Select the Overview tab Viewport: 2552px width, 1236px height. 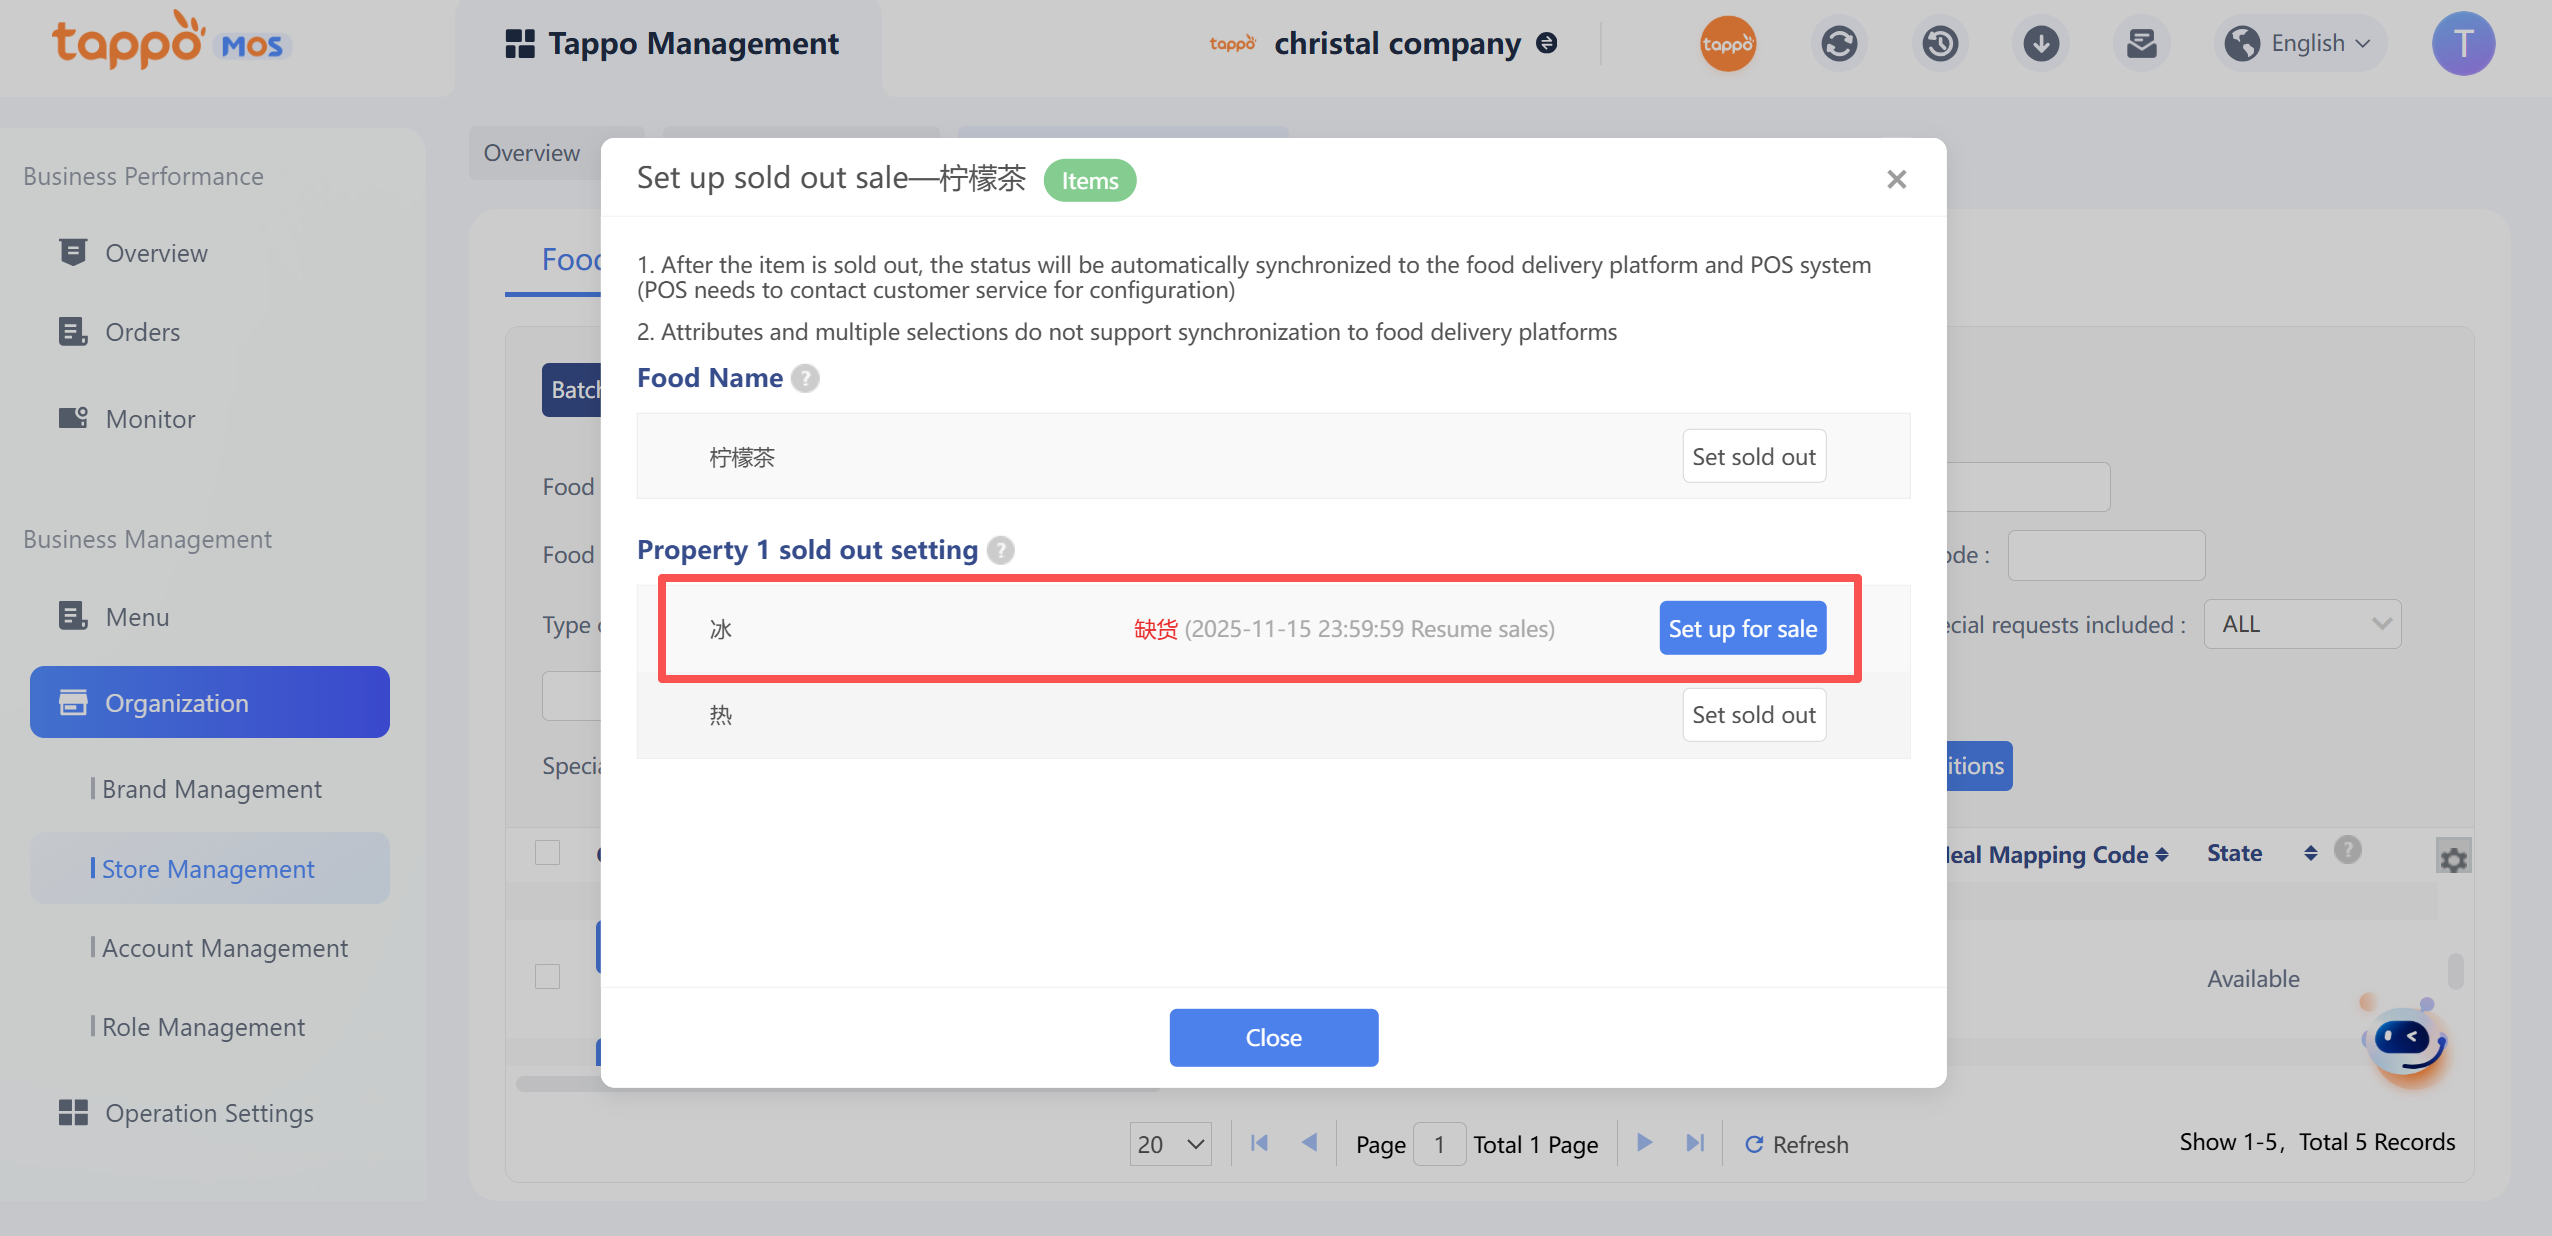532,153
